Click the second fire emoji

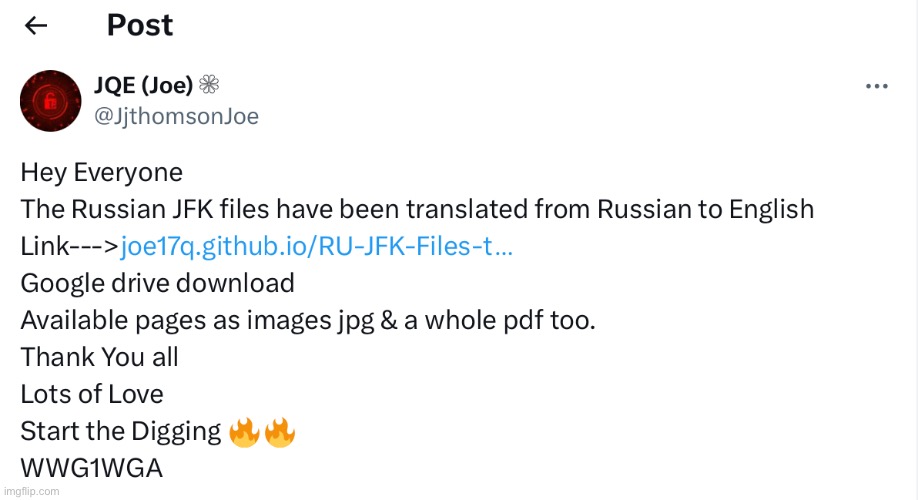click(x=279, y=432)
